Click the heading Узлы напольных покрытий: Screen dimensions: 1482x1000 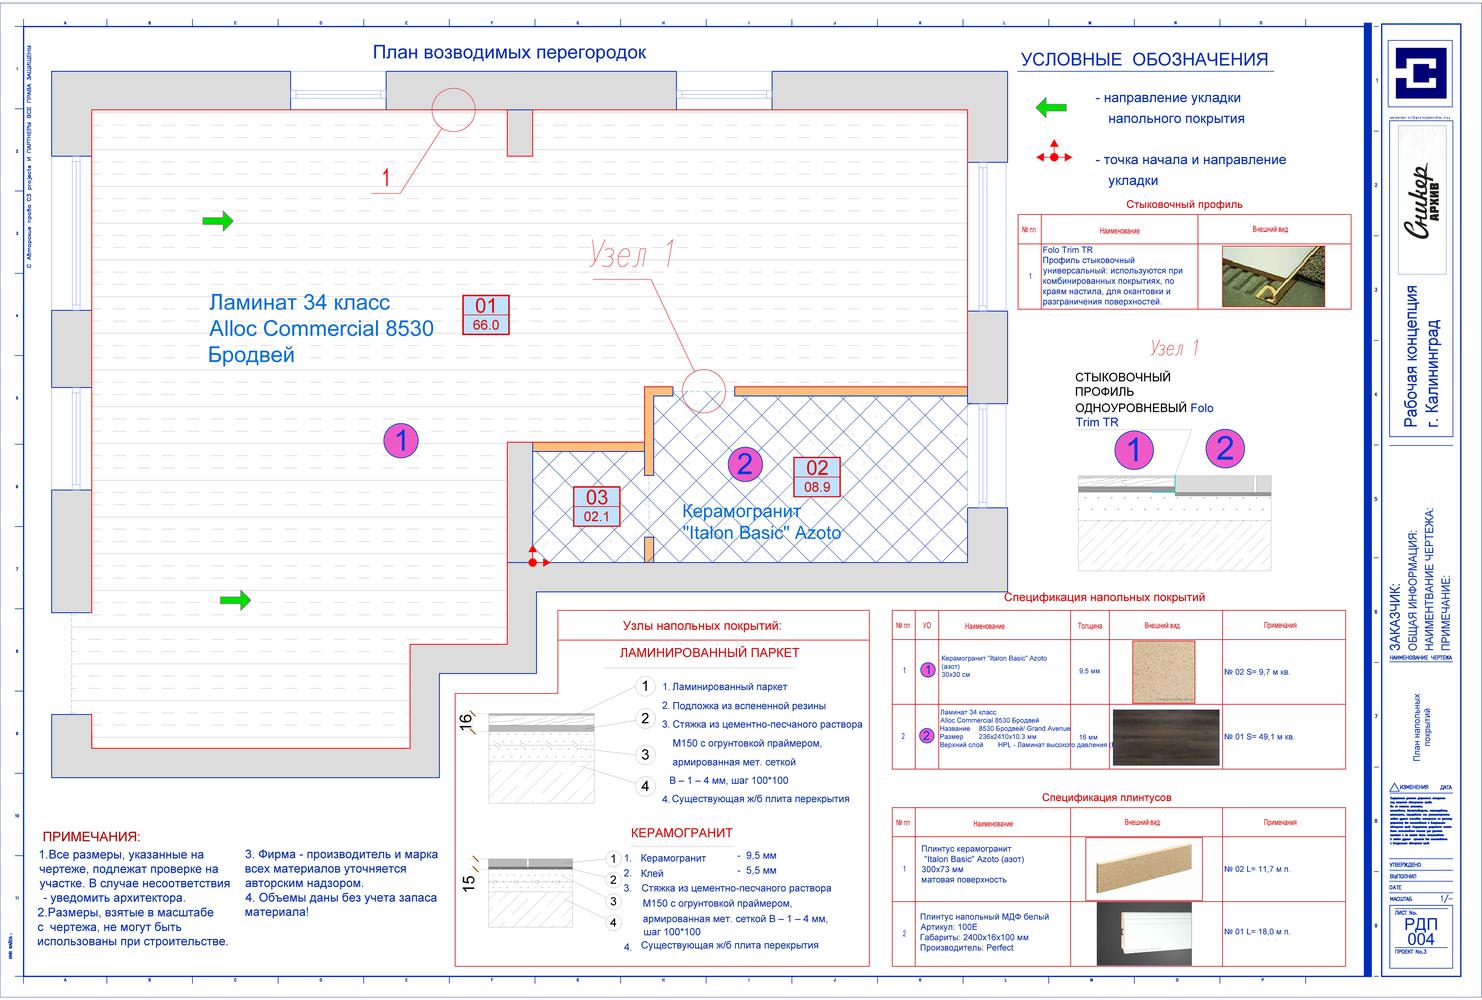pyautogui.click(x=702, y=626)
